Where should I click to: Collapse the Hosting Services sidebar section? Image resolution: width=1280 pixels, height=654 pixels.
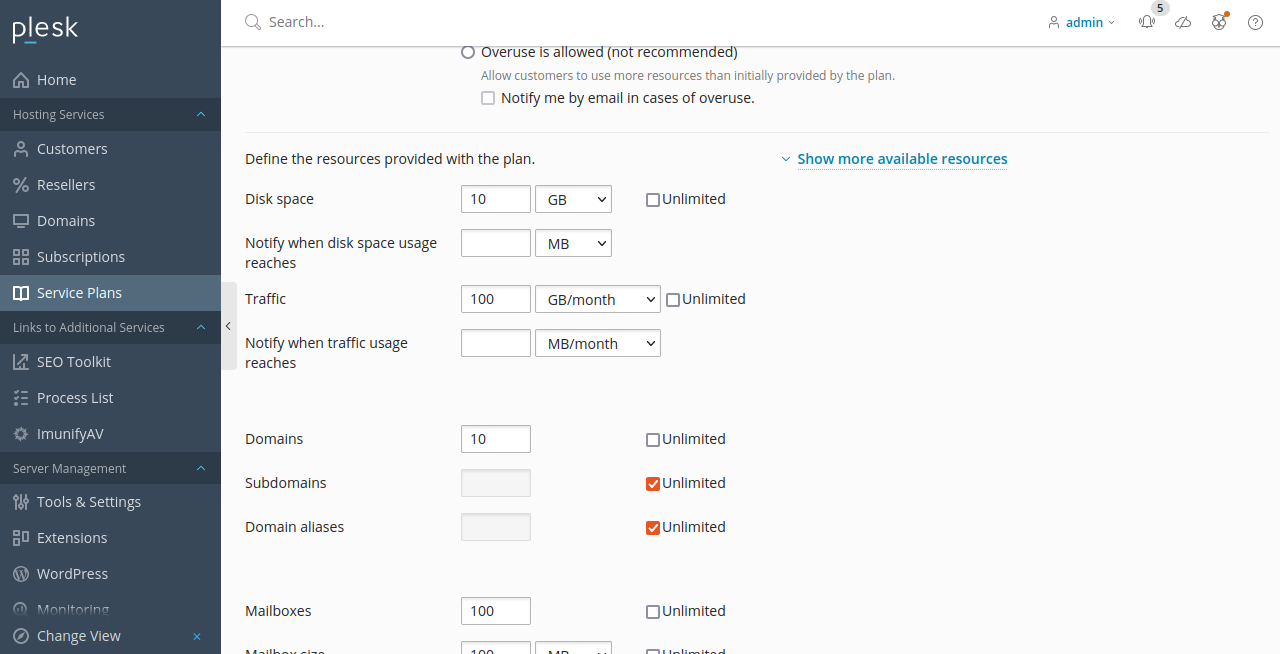(200, 114)
